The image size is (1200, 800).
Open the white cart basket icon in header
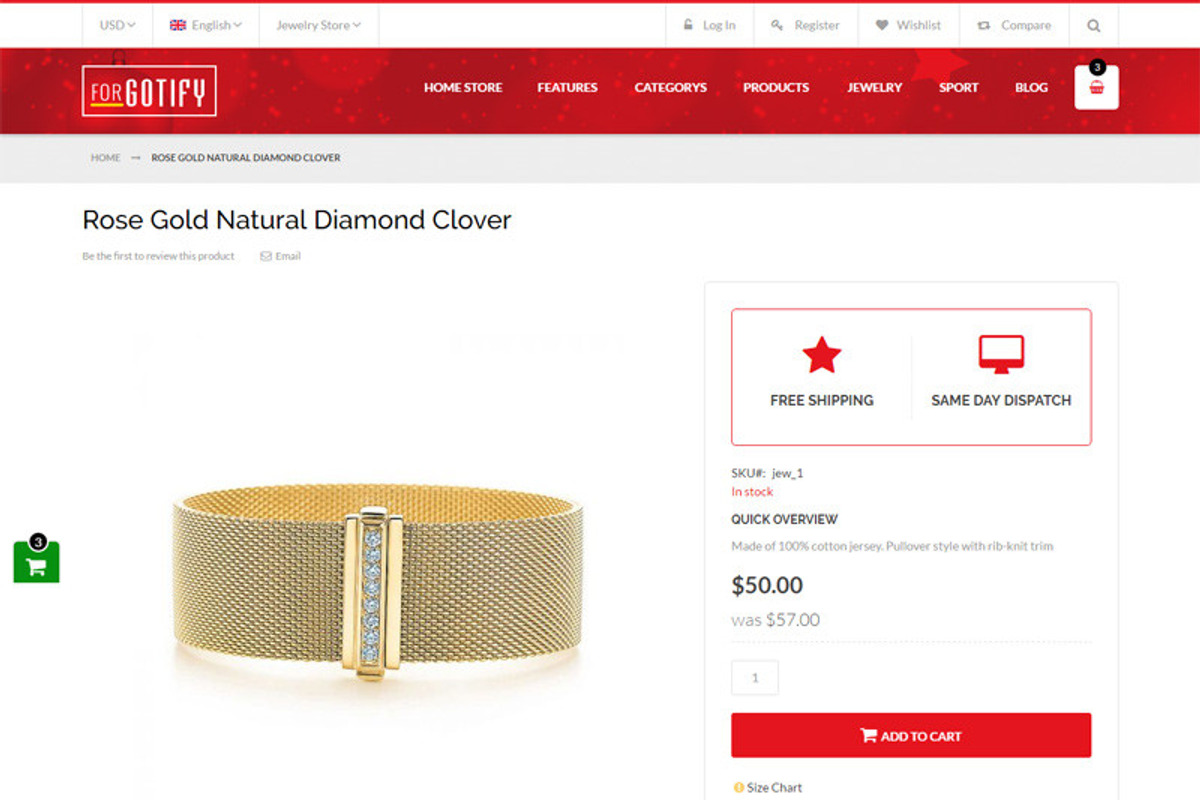1097,88
